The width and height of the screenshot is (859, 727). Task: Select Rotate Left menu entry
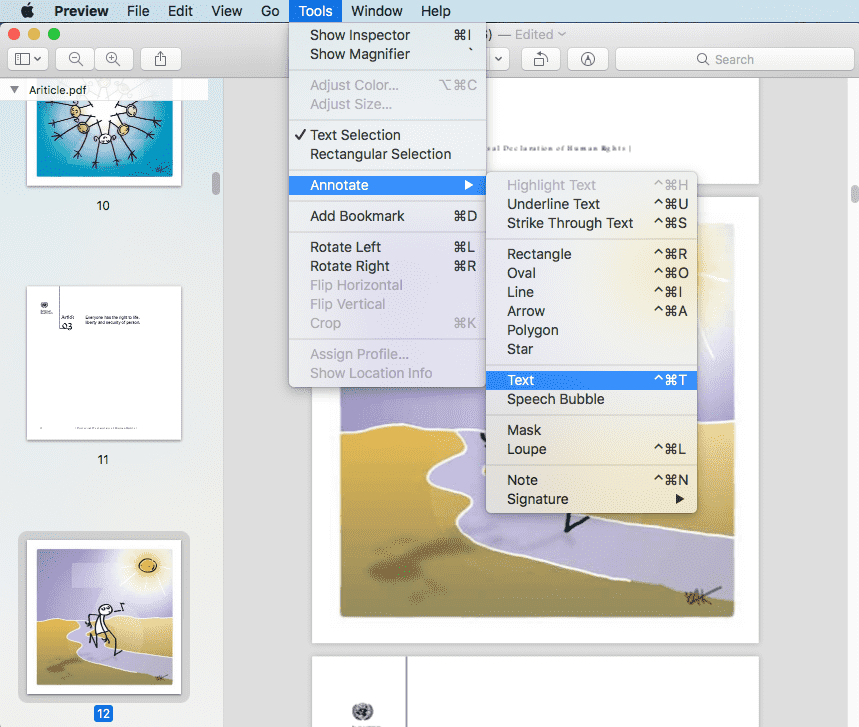click(345, 247)
